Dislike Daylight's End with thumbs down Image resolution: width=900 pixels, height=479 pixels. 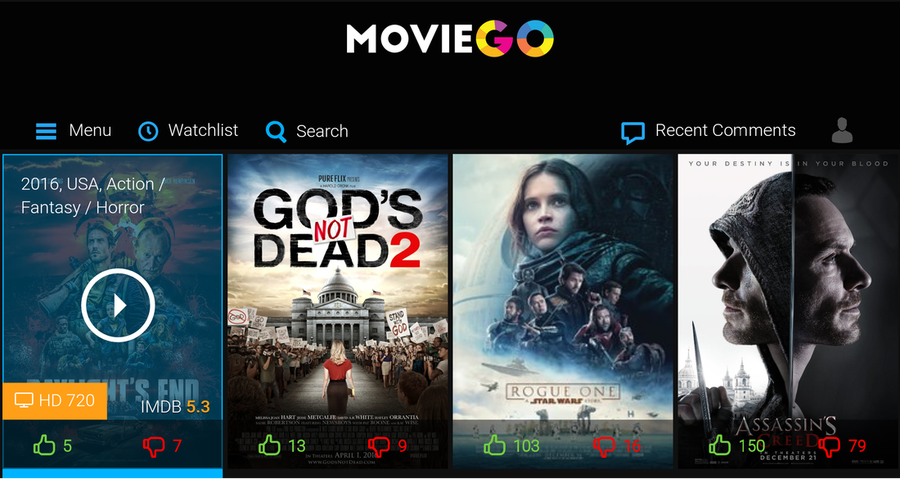click(154, 446)
